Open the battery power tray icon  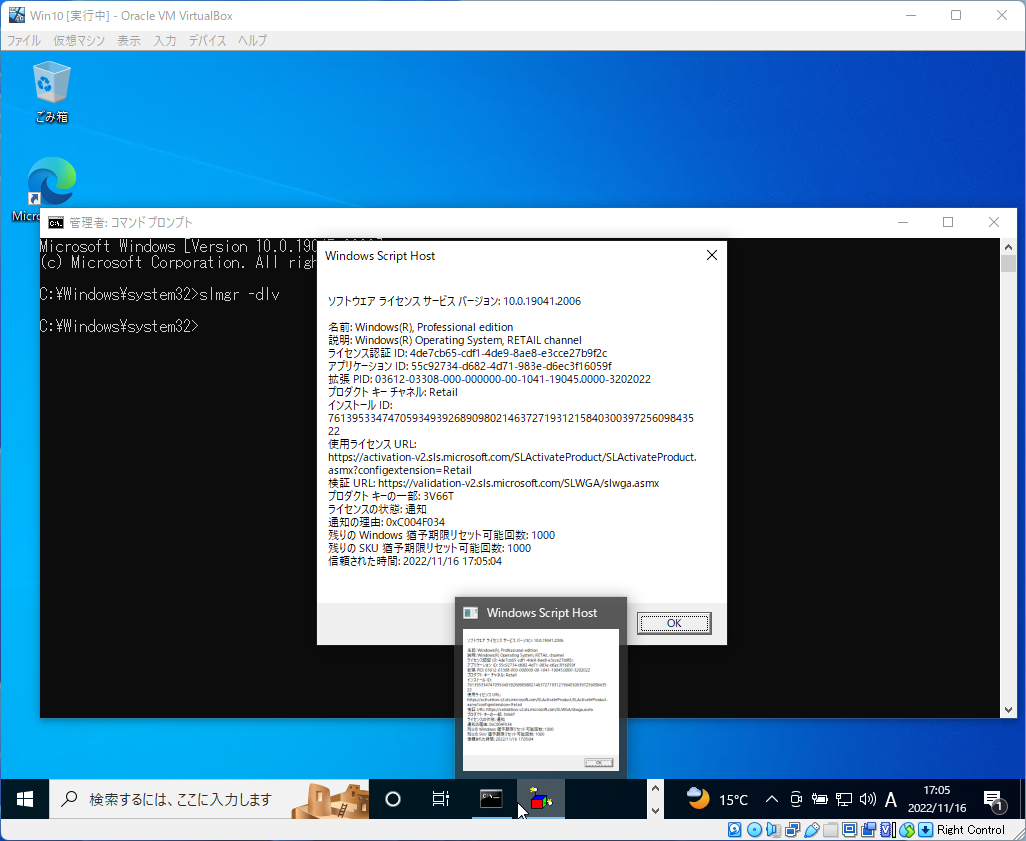click(820, 799)
